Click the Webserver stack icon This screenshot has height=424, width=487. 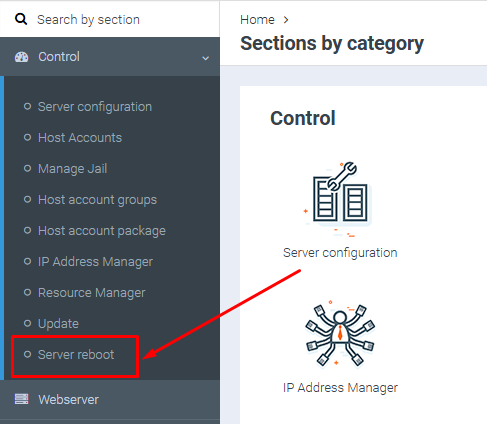[x=21, y=399]
